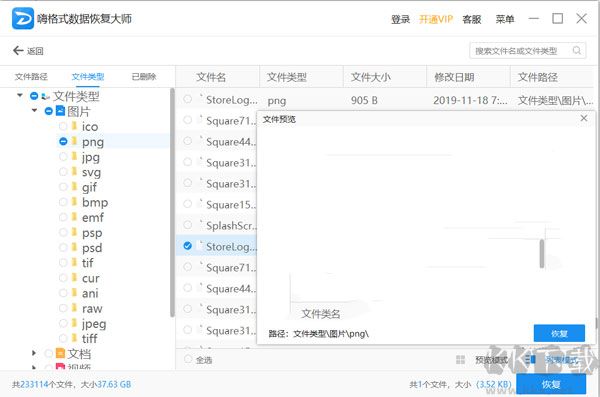600x397 pixels.
Task: Open the 文件类型 tab
Action: click(88, 77)
